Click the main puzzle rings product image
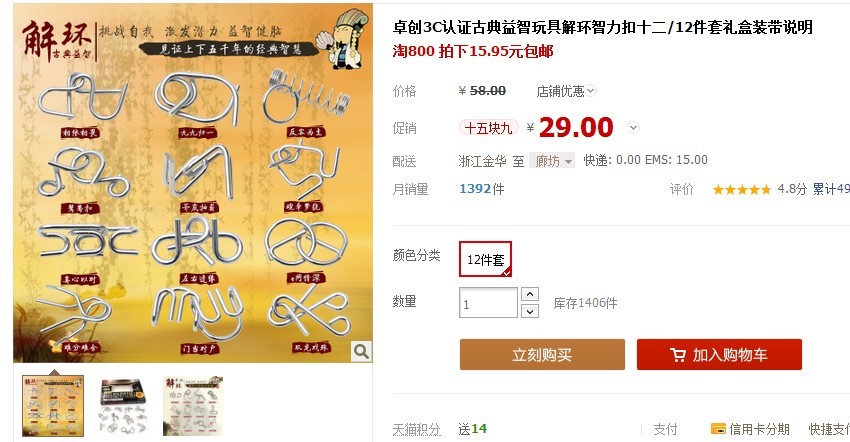Screen dimensions: 850x442 click(x=193, y=183)
